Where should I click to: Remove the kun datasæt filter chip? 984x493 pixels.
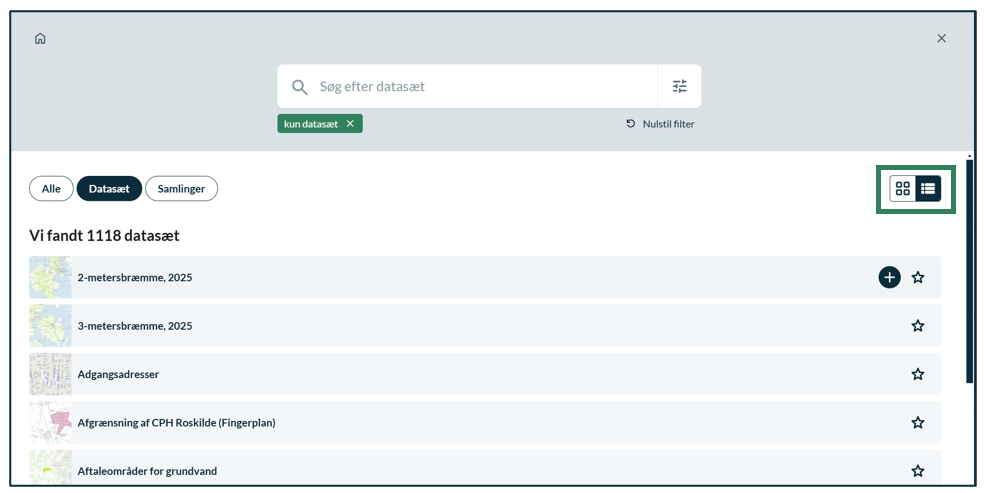tap(350, 124)
